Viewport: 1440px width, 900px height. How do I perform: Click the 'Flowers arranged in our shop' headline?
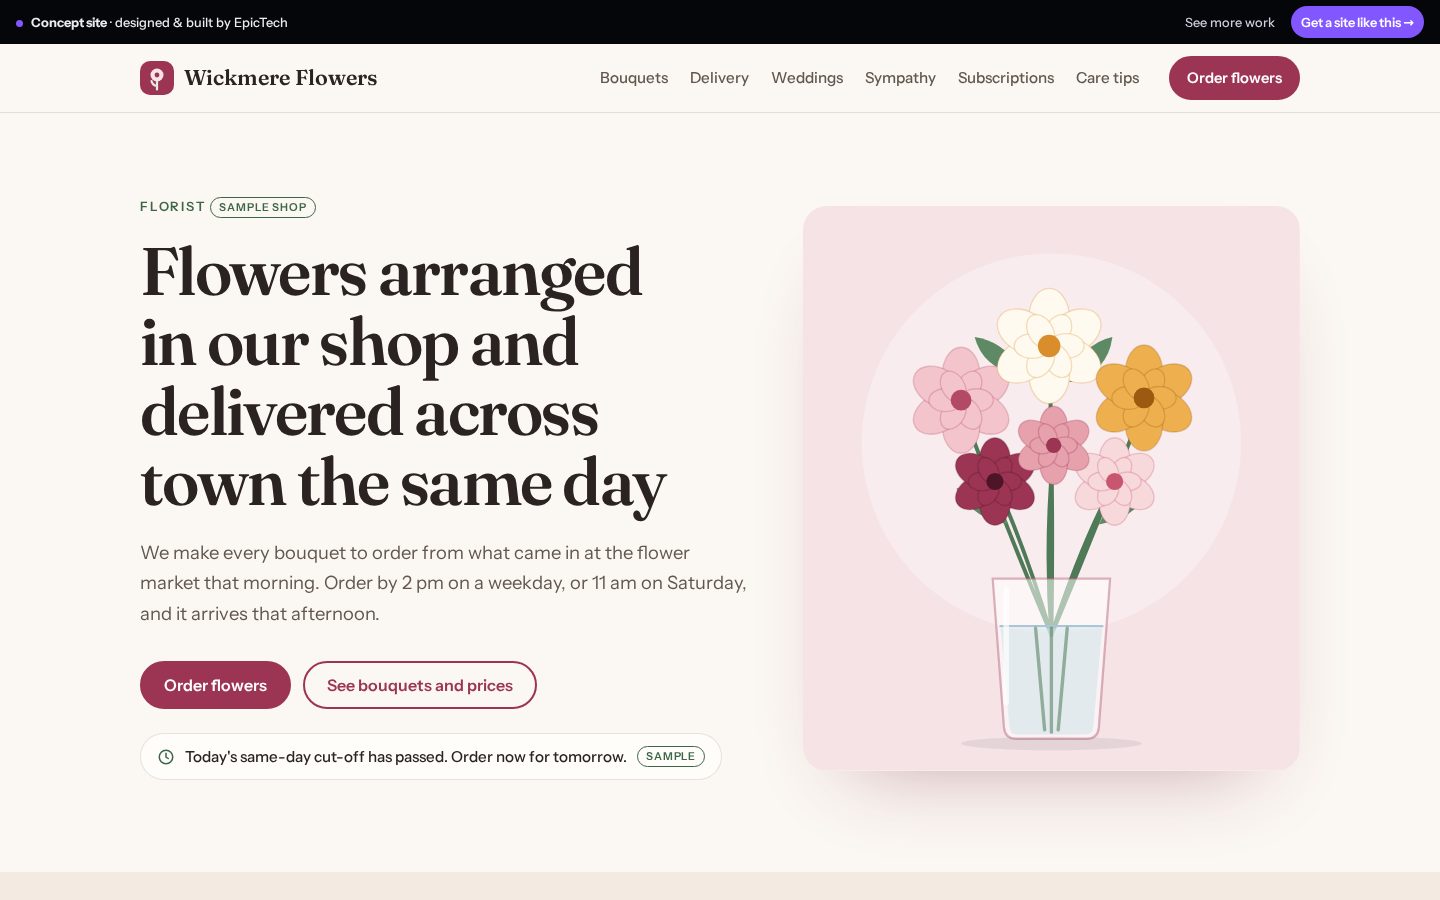(x=404, y=379)
